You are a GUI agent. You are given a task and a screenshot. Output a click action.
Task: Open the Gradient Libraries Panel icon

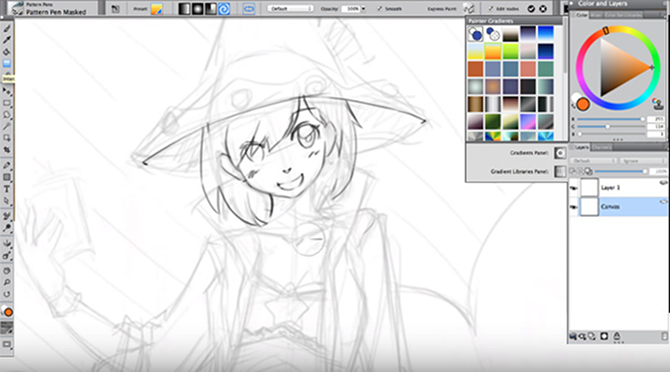560,171
